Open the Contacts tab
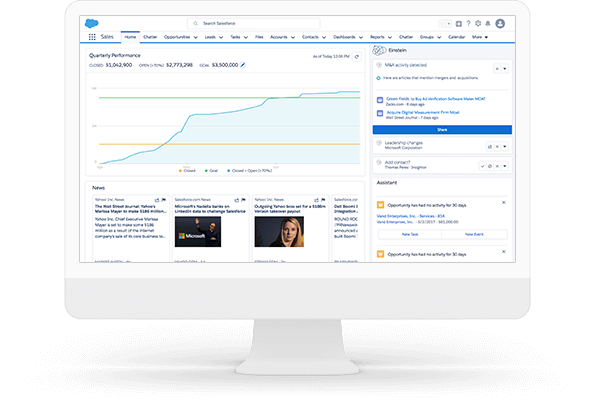This screenshot has width=600, height=400. click(x=310, y=37)
